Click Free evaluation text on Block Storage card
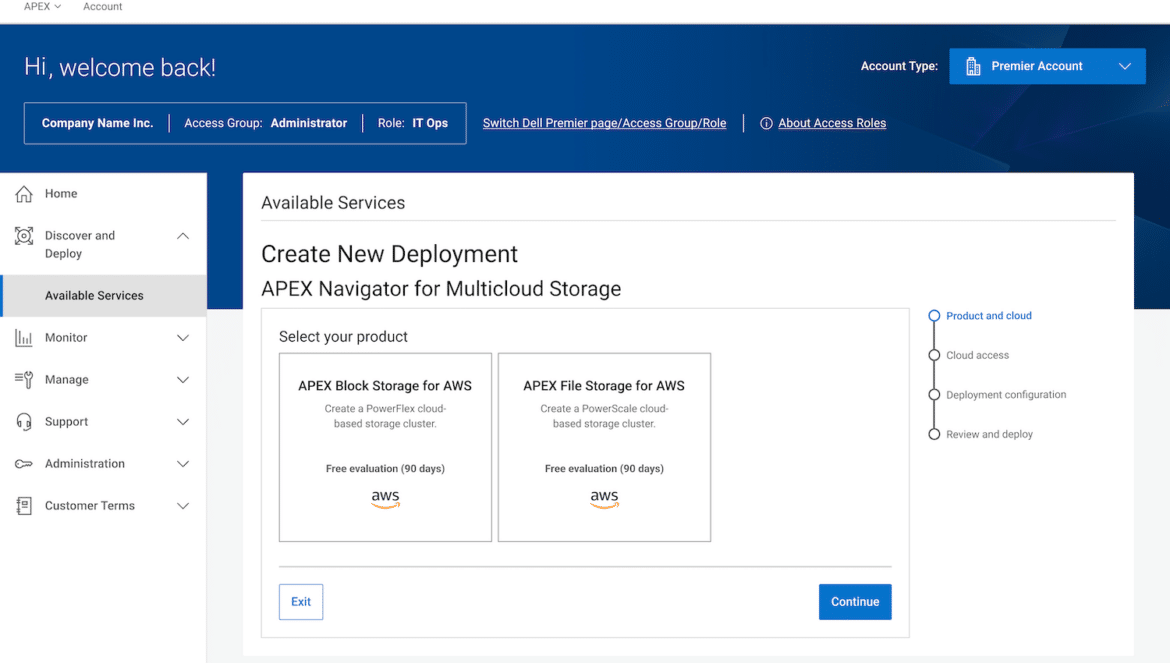The image size is (1170, 663). pos(385,469)
